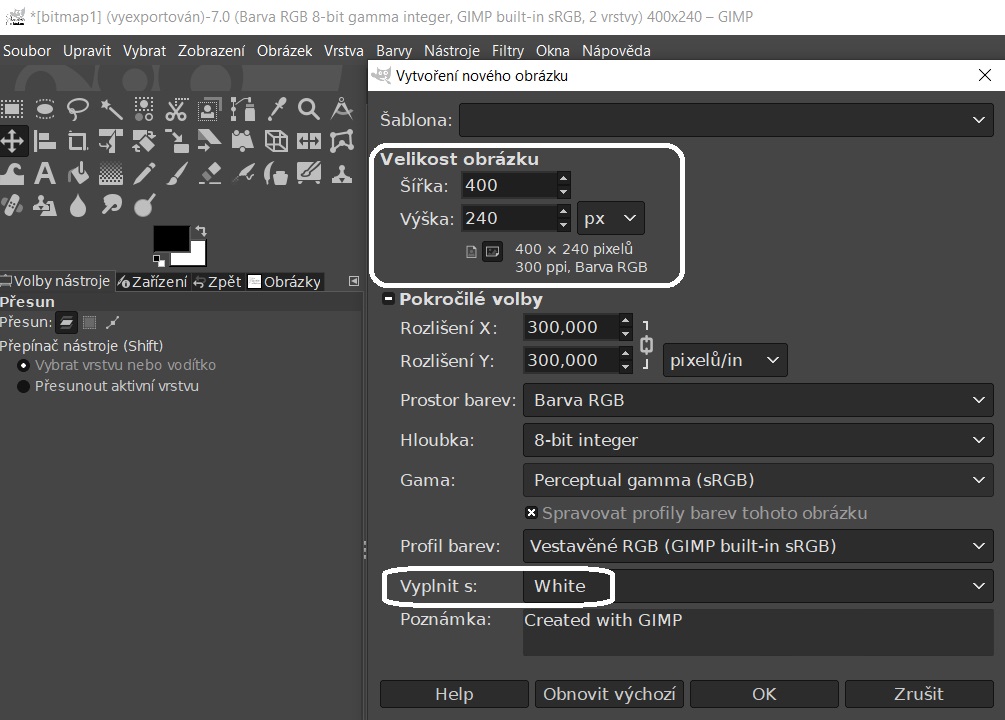This screenshot has width=1005, height=720.
Task: Select the Blur/Sharpen droplet tool
Action: [78, 206]
